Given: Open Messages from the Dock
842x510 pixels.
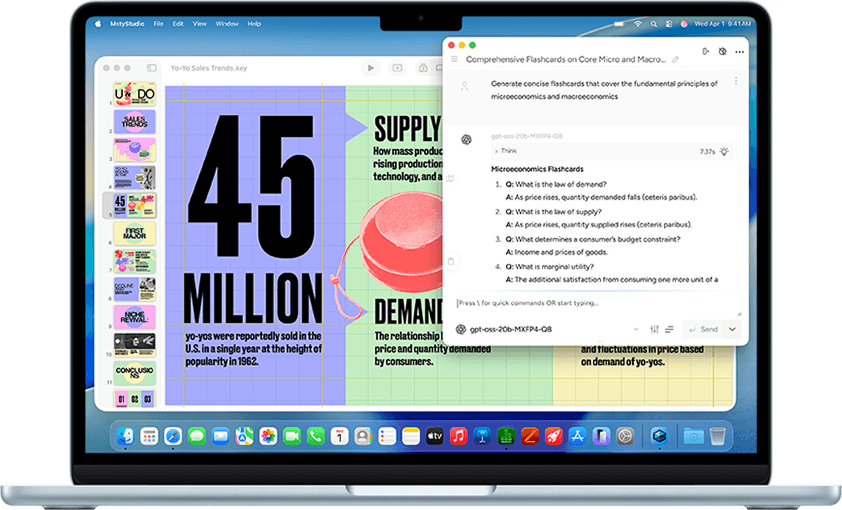Looking at the screenshot, I should coord(197,436).
